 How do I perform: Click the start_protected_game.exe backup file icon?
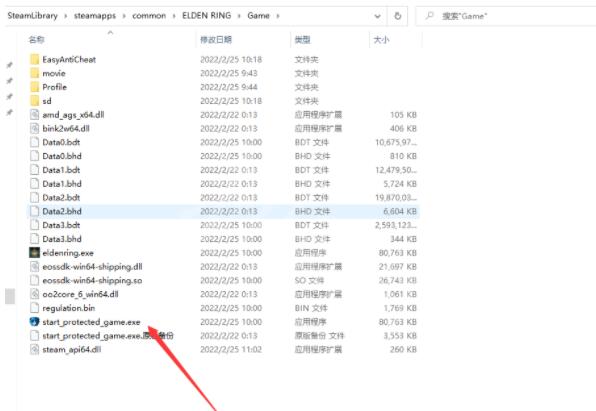35,336
